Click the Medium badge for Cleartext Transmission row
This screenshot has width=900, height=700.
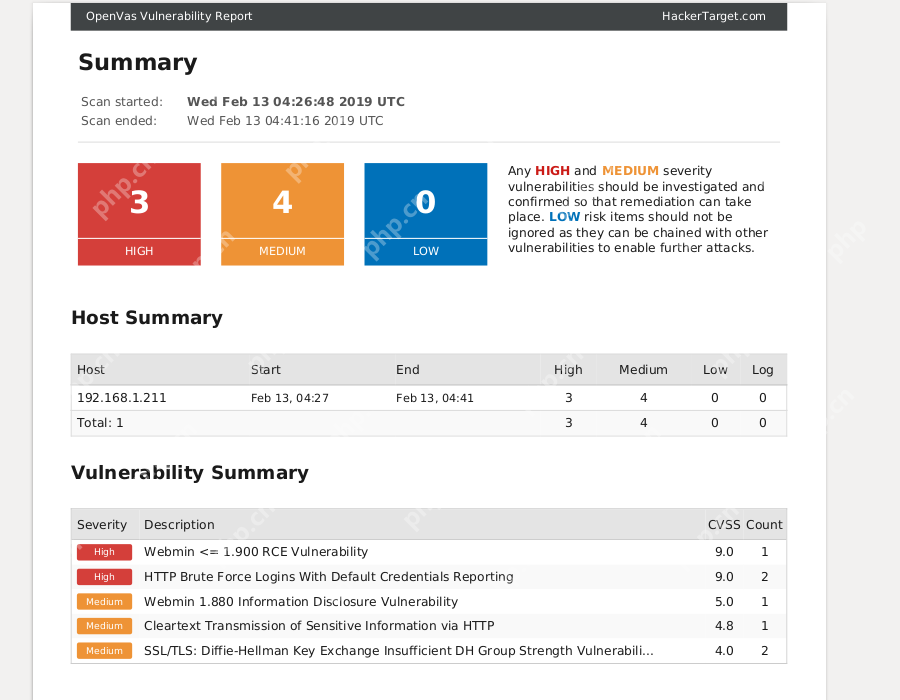[x=104, y=626]
